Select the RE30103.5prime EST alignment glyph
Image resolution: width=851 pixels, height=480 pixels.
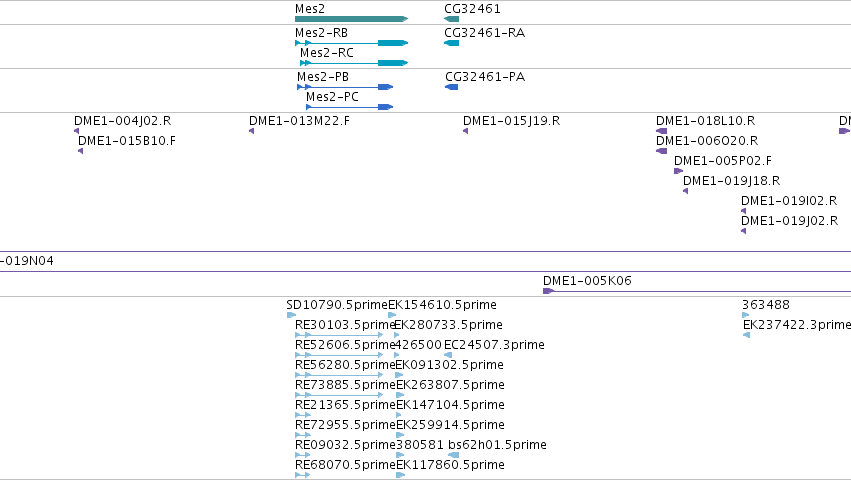339,335
